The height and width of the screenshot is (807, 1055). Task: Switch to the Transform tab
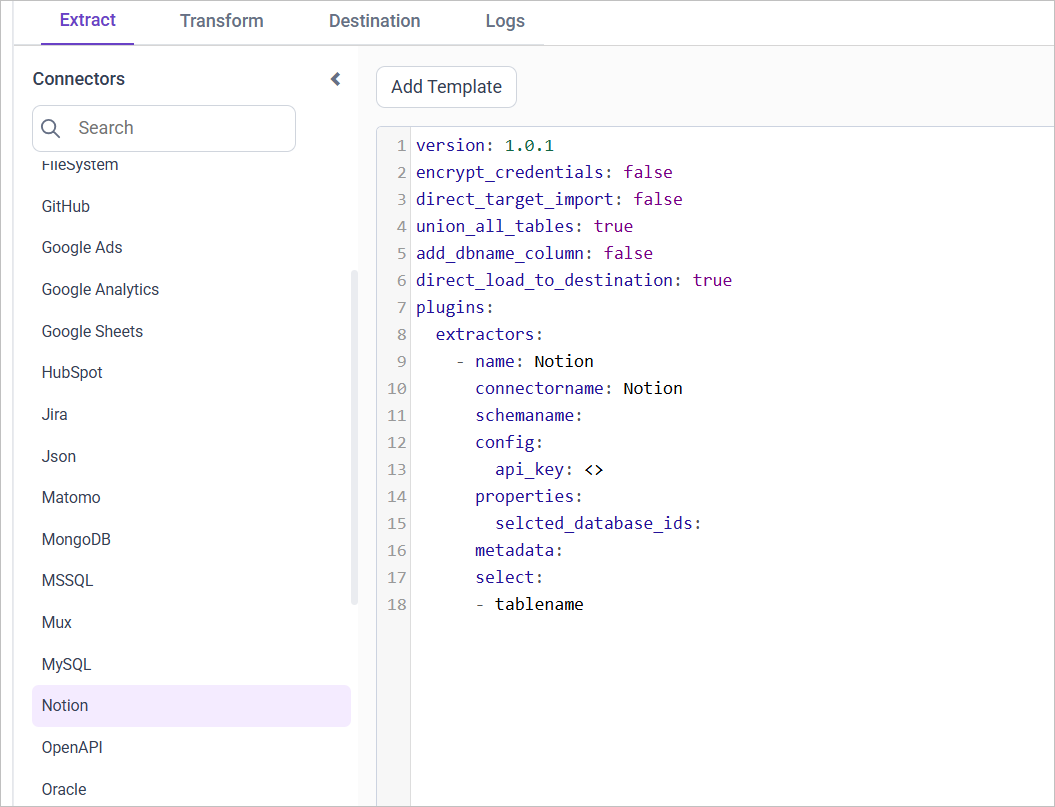221,21
